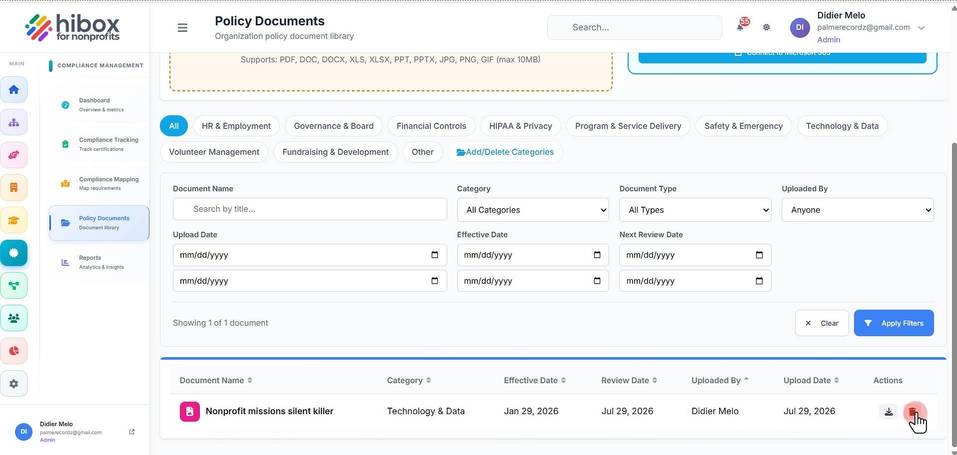This screenshot has height=455, width=957.
Task: Open the notifications bell icon
Action: 742,26
